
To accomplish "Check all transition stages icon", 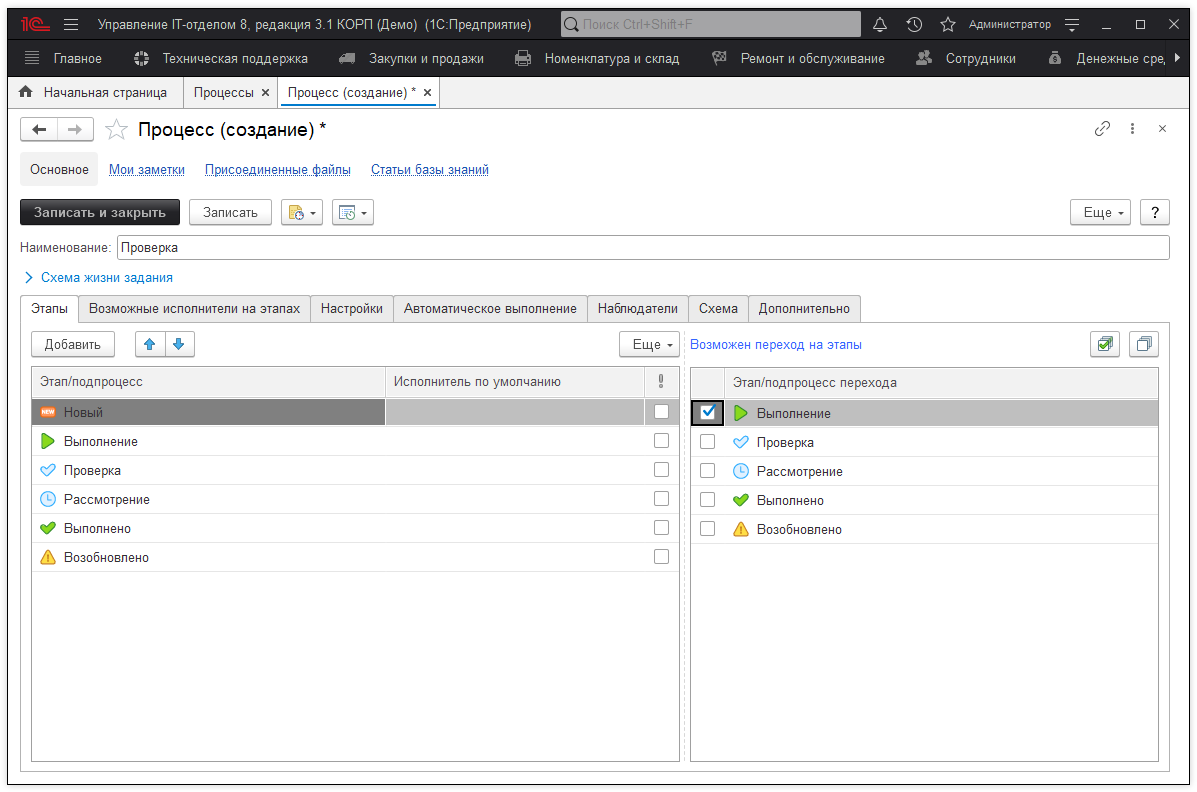I will click(x=1105, y=344).
